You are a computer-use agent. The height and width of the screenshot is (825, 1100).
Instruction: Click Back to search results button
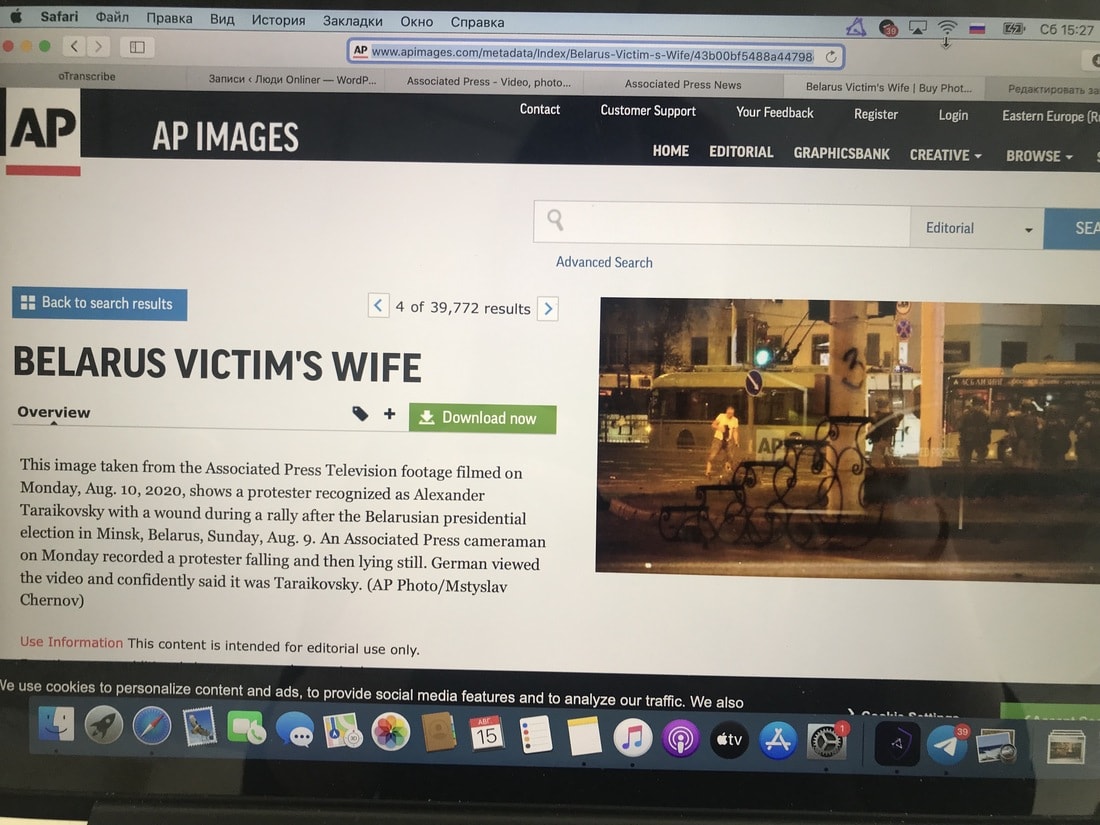click(99, 304)
